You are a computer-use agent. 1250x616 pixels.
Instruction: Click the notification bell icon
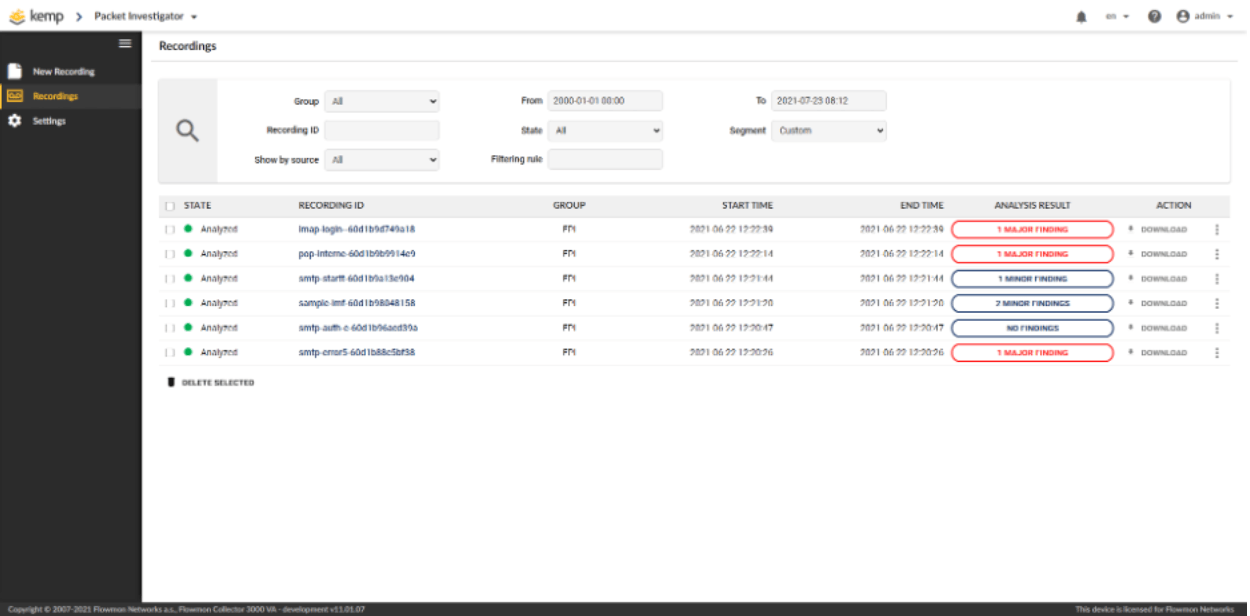[1081, 17]
